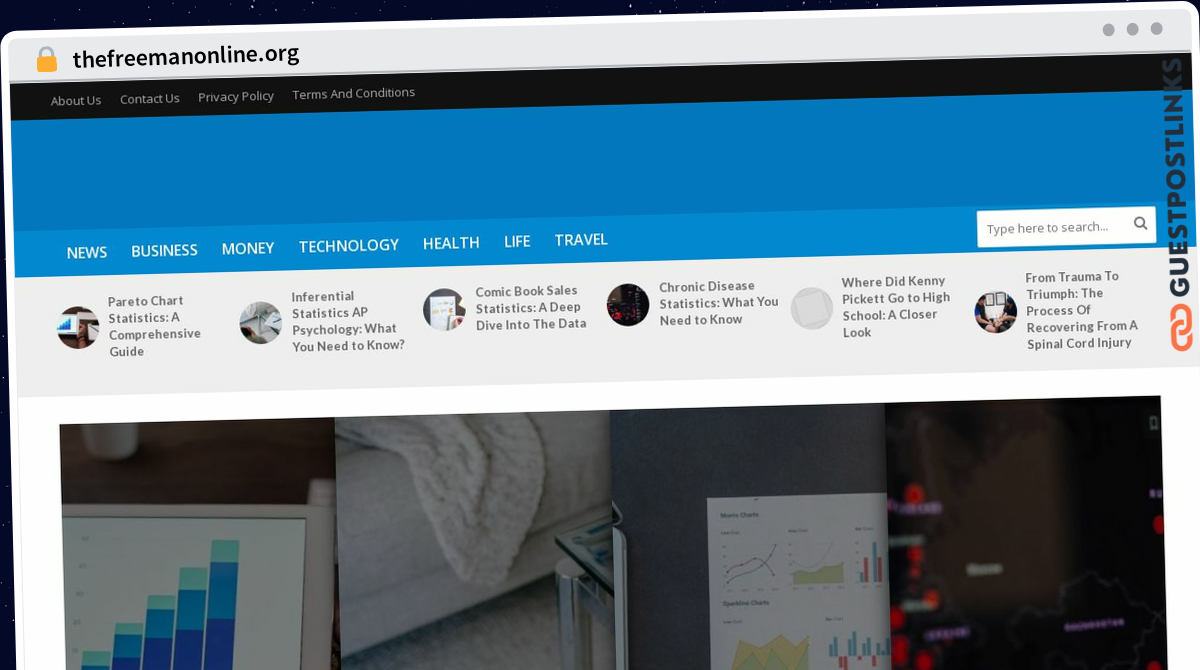Click the Spinal Cord Injury article thumbnail

[996, 312]
